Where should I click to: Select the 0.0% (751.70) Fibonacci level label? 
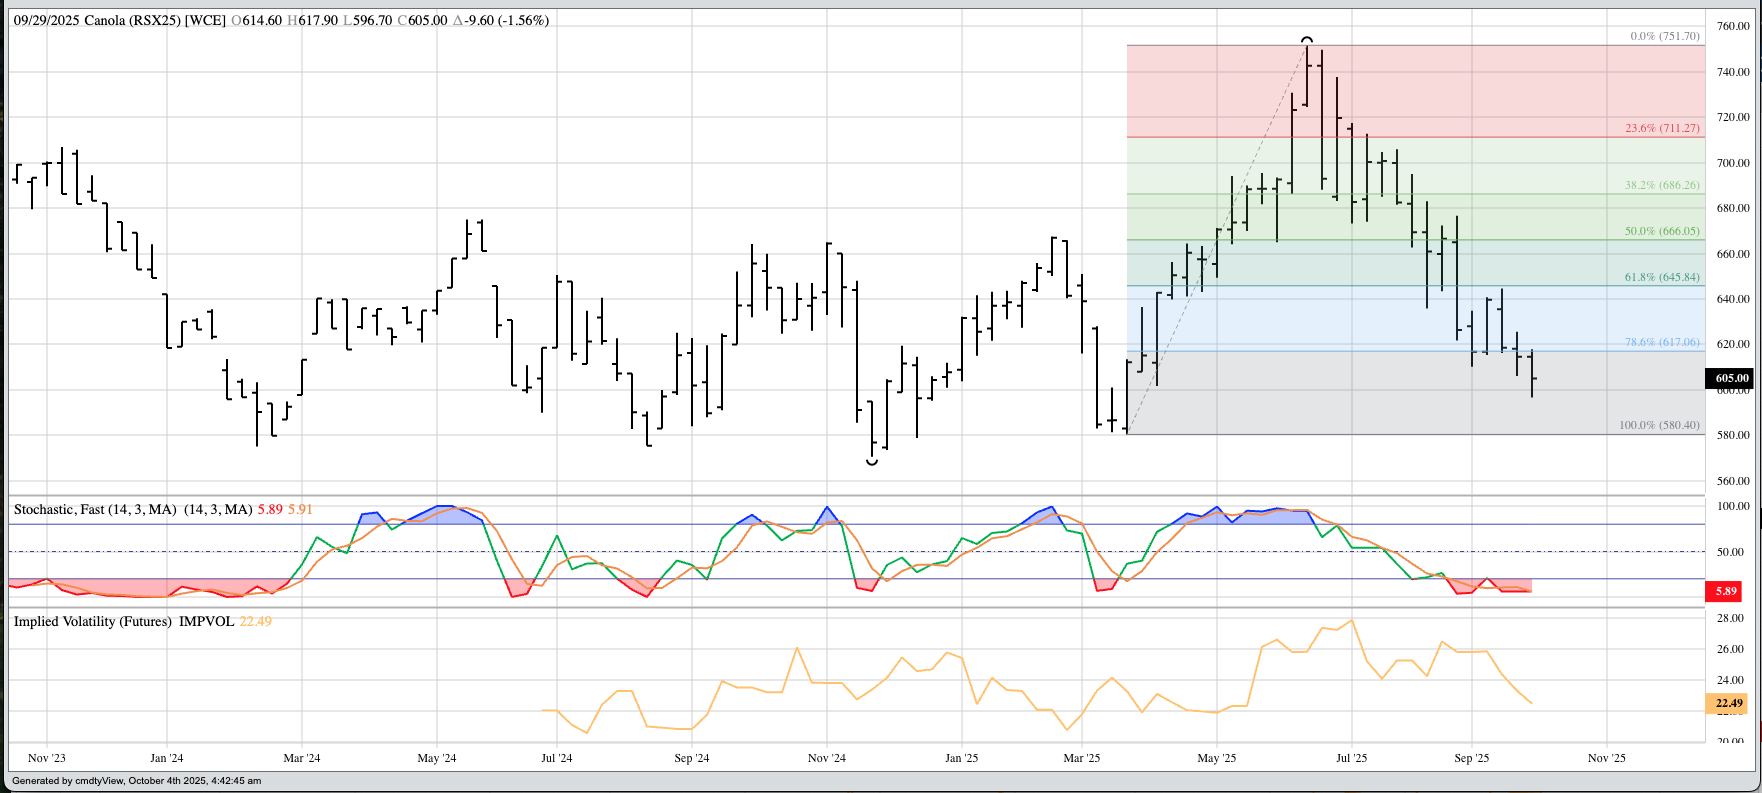(x=1664, y=36)
